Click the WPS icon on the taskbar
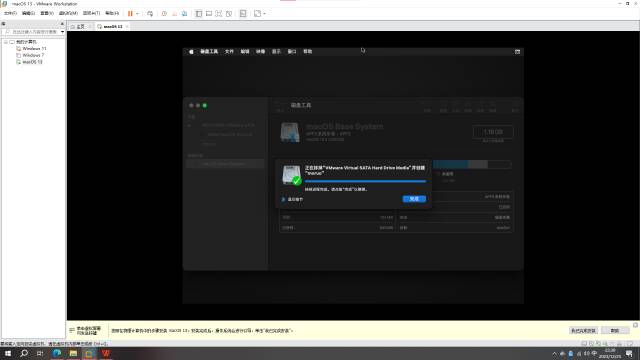Screen dimensions: 640x360 (106, 353)
